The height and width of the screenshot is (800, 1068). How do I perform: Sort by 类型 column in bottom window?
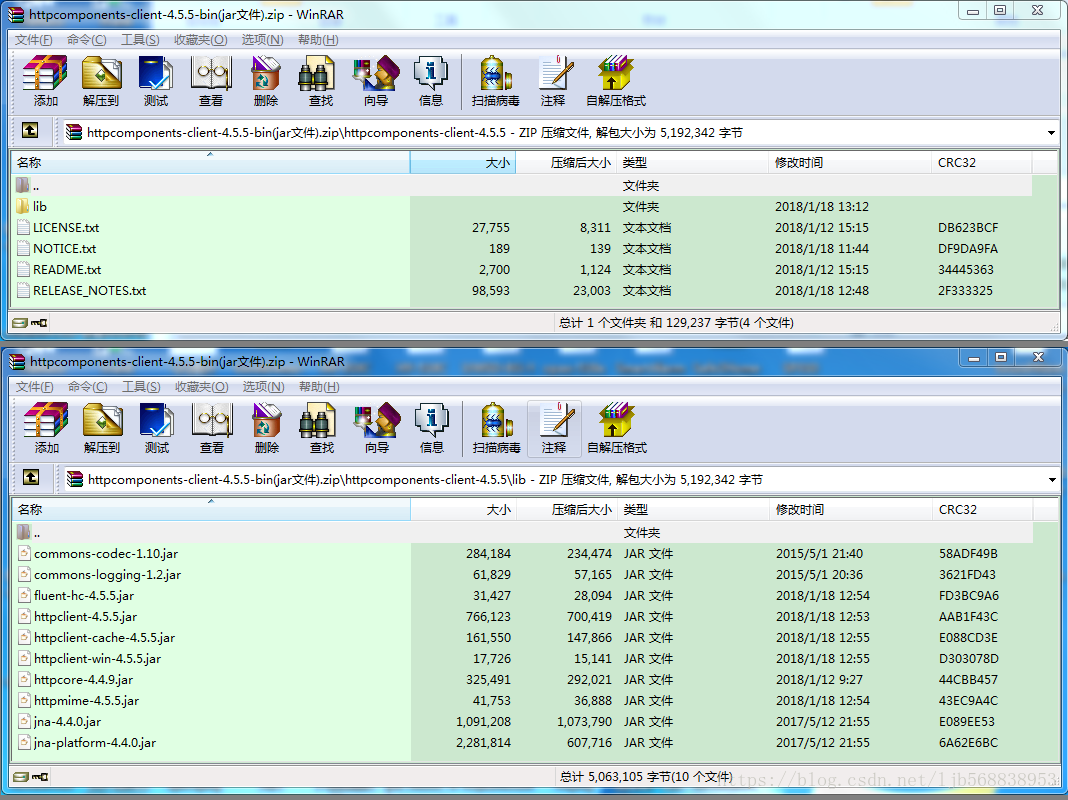(x=694, y=509)
